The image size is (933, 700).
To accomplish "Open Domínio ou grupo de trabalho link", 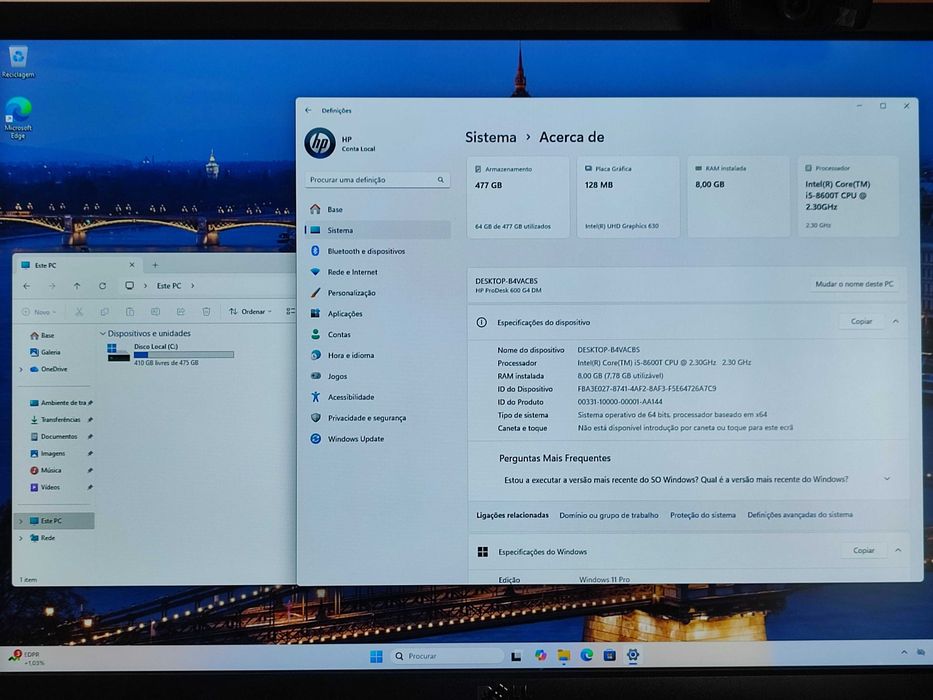I will tap(609, 515).
